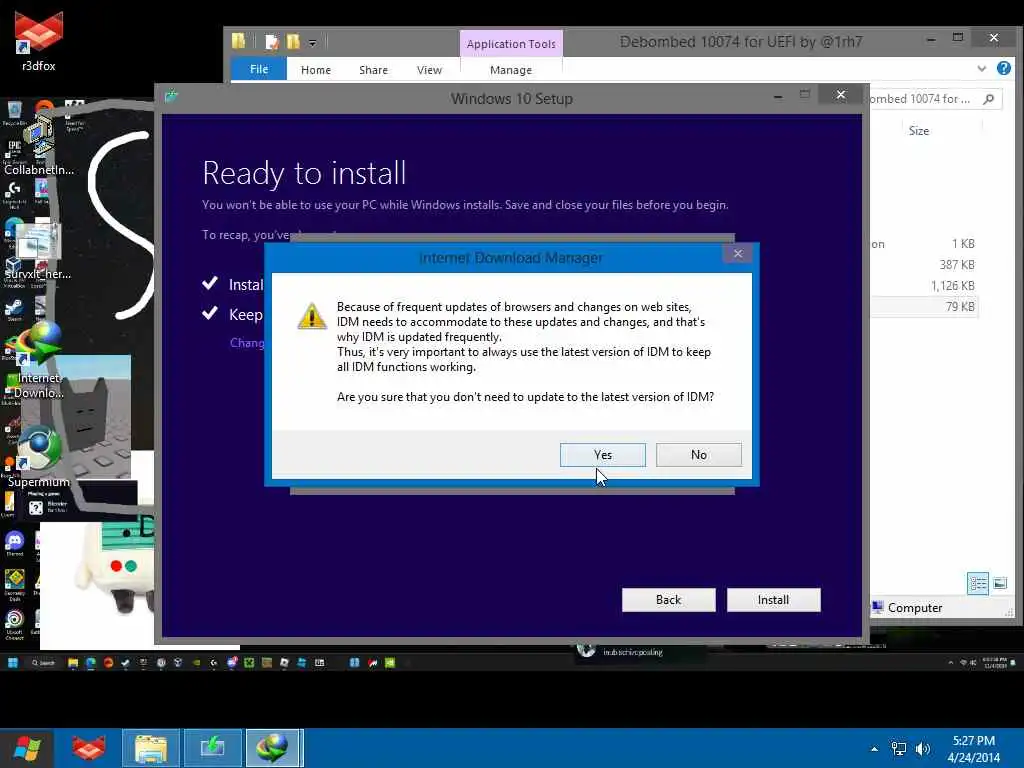Select the highlighted 79 KB file row

click(x=923, y=306)
